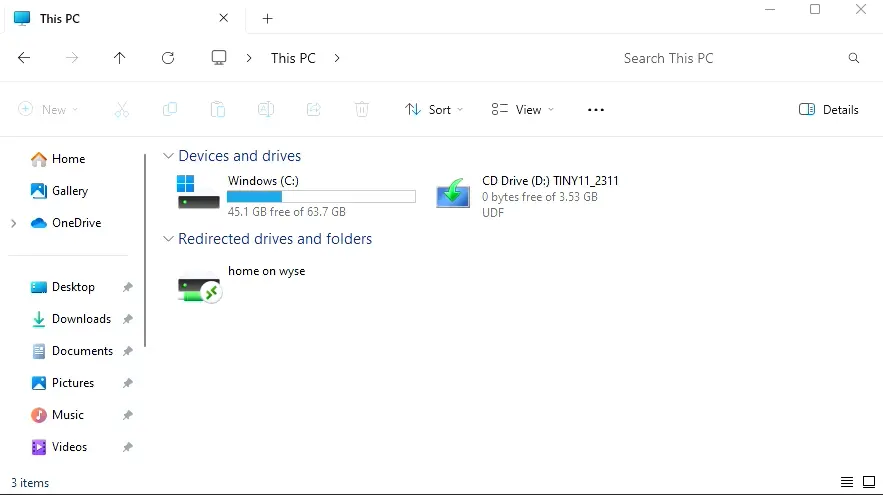Click the Paste clipboard icon
The width and height of the screenshot is (883, 495).
click(x=218, y=110)
